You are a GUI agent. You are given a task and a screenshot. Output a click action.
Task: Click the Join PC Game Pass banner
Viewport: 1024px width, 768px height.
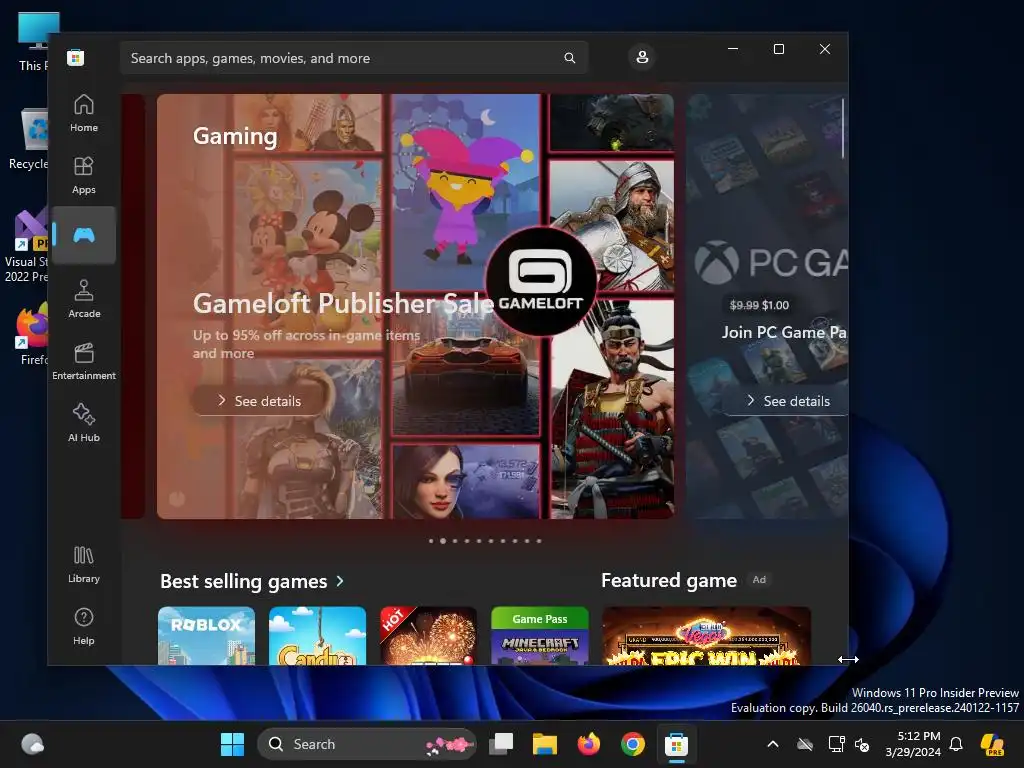(767, 306)
